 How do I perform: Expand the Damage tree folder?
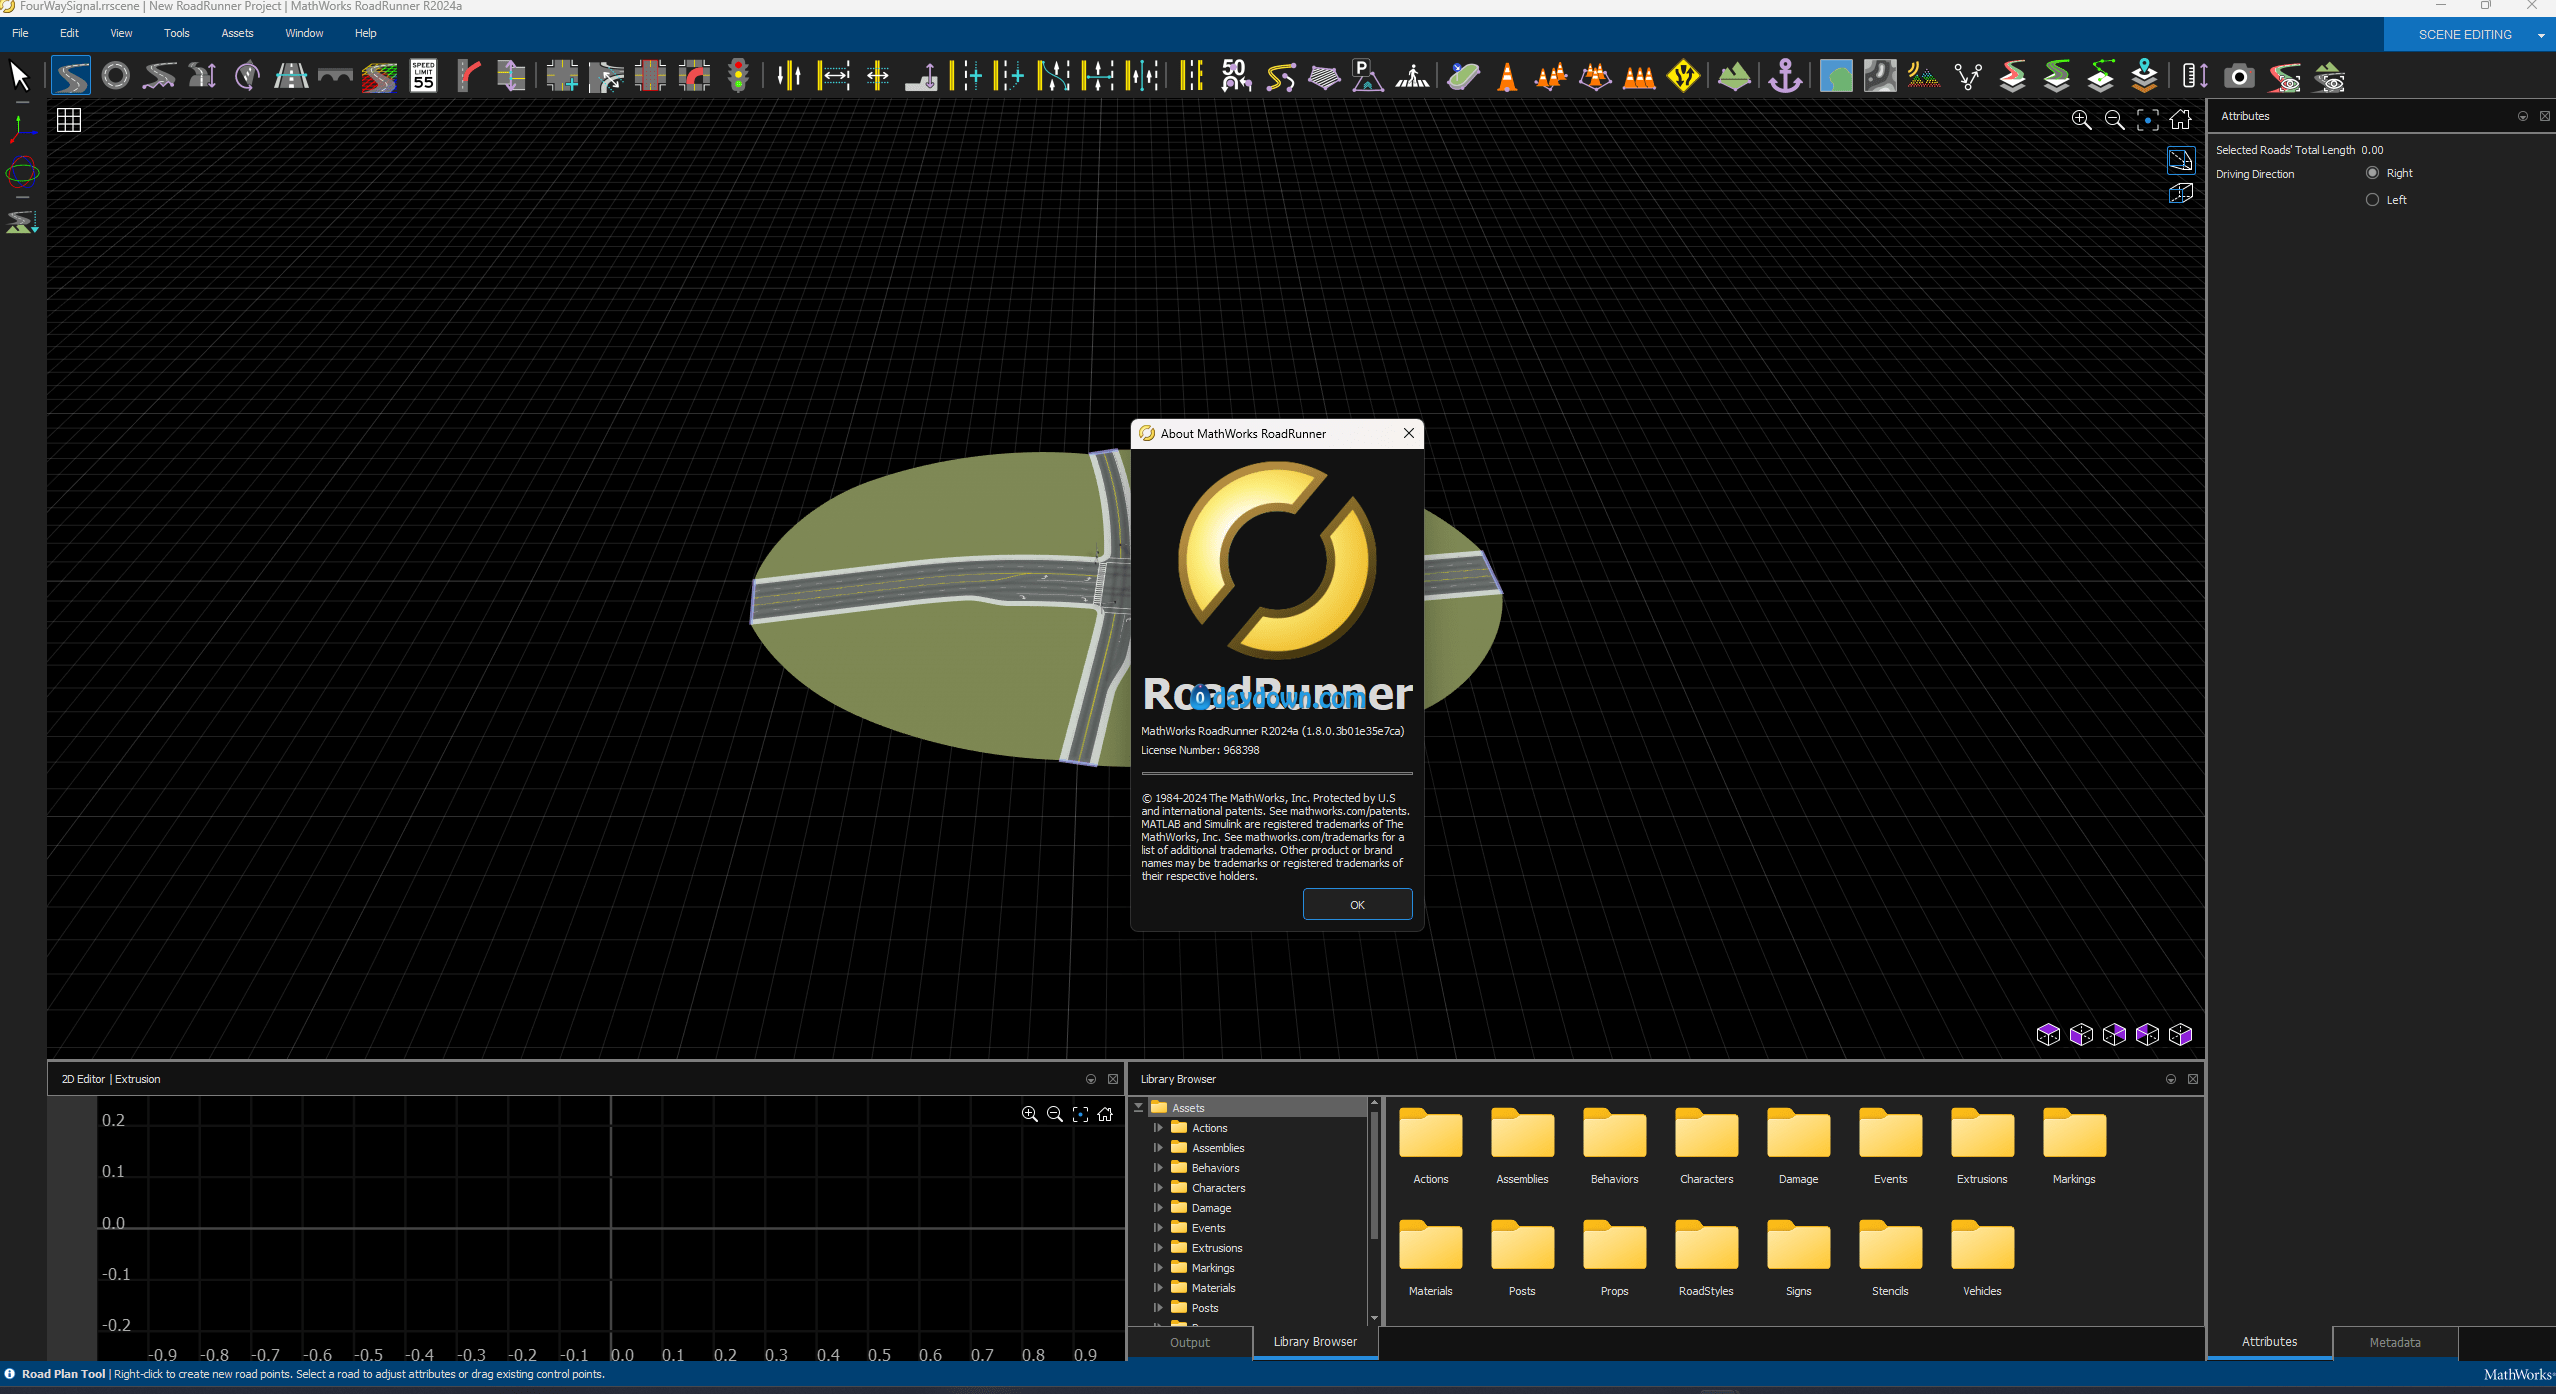tap(1158, 1208)
